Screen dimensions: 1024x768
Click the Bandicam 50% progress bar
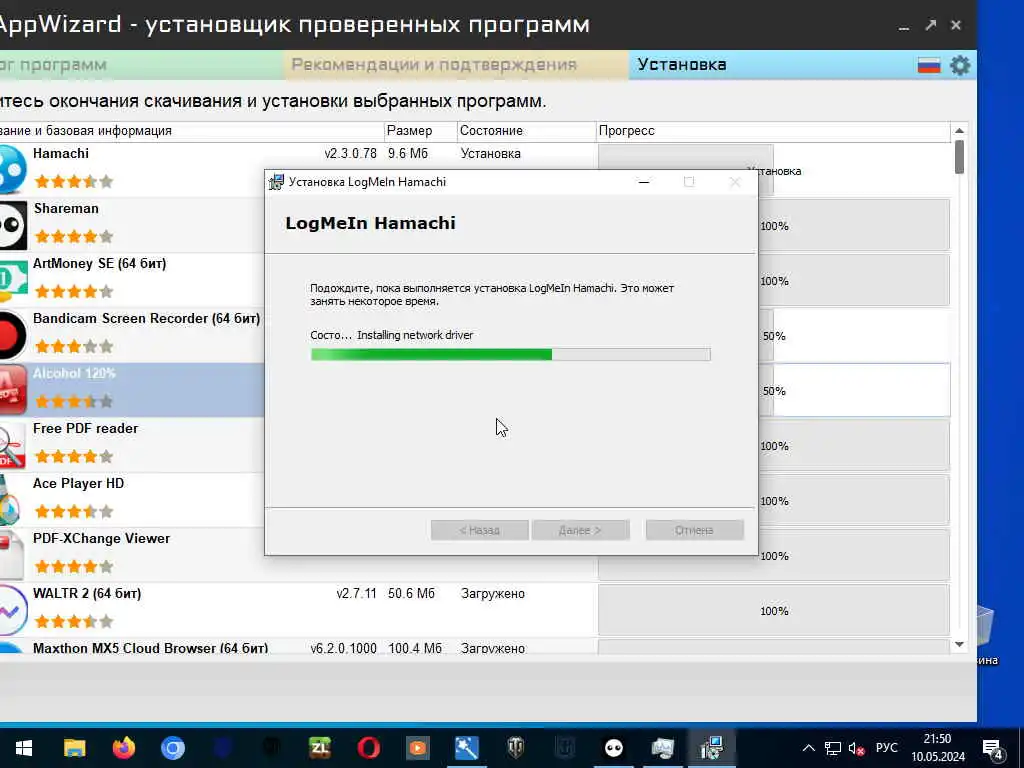coord(854,336)
